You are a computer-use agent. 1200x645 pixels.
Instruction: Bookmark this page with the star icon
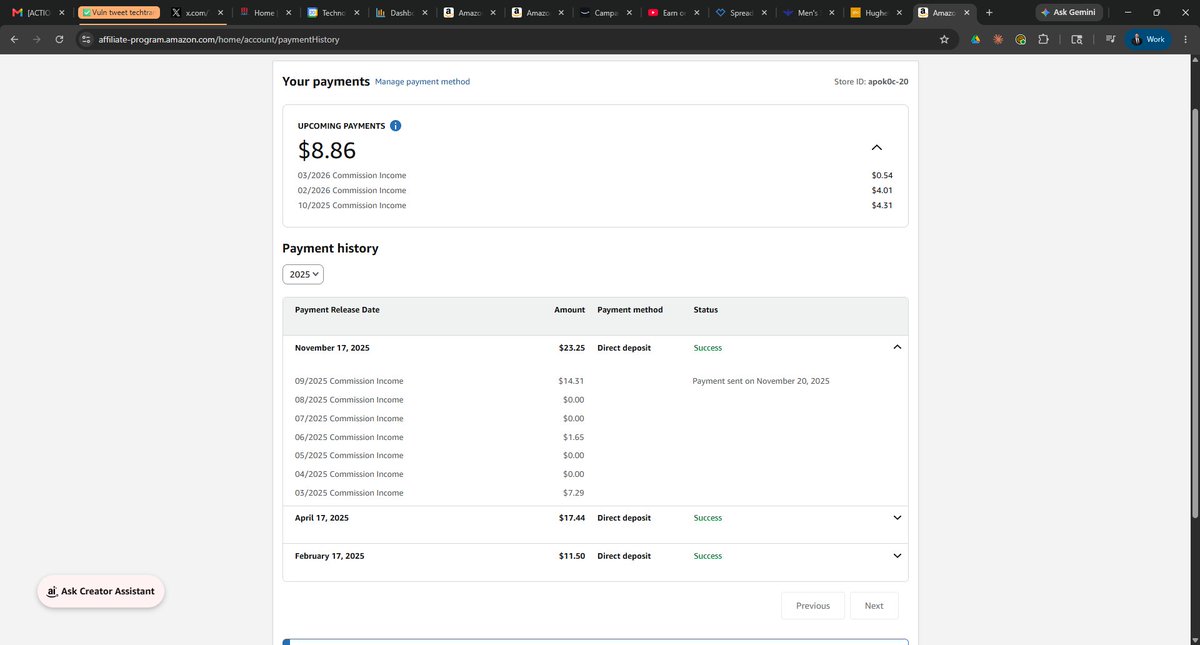click(944, 39)
